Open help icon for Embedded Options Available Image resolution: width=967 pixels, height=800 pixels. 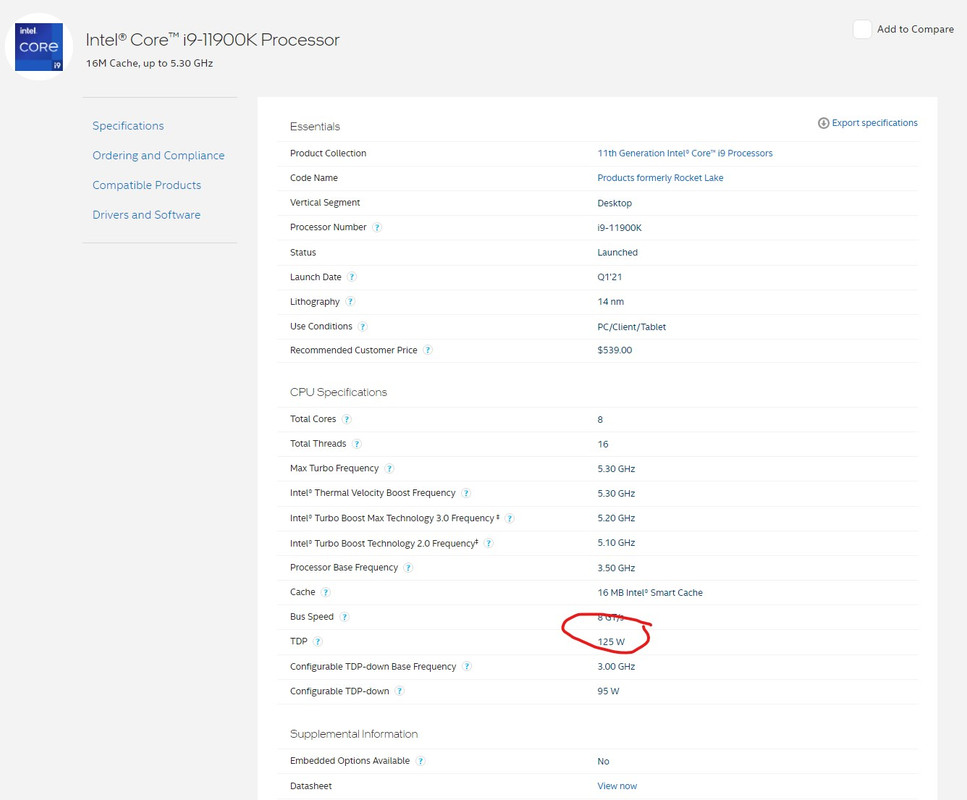click(420, 761)
